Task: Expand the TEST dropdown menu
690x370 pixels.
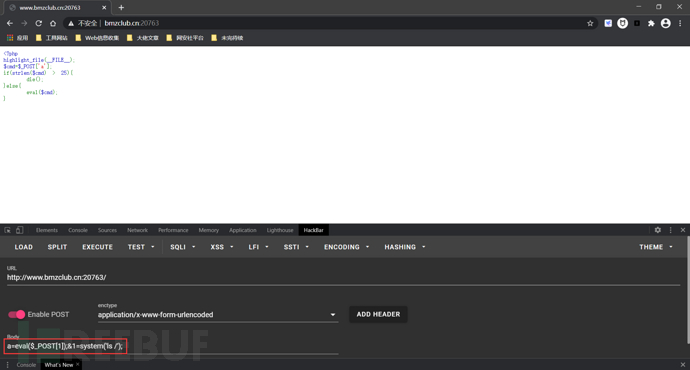Action: tap(141, 247)
